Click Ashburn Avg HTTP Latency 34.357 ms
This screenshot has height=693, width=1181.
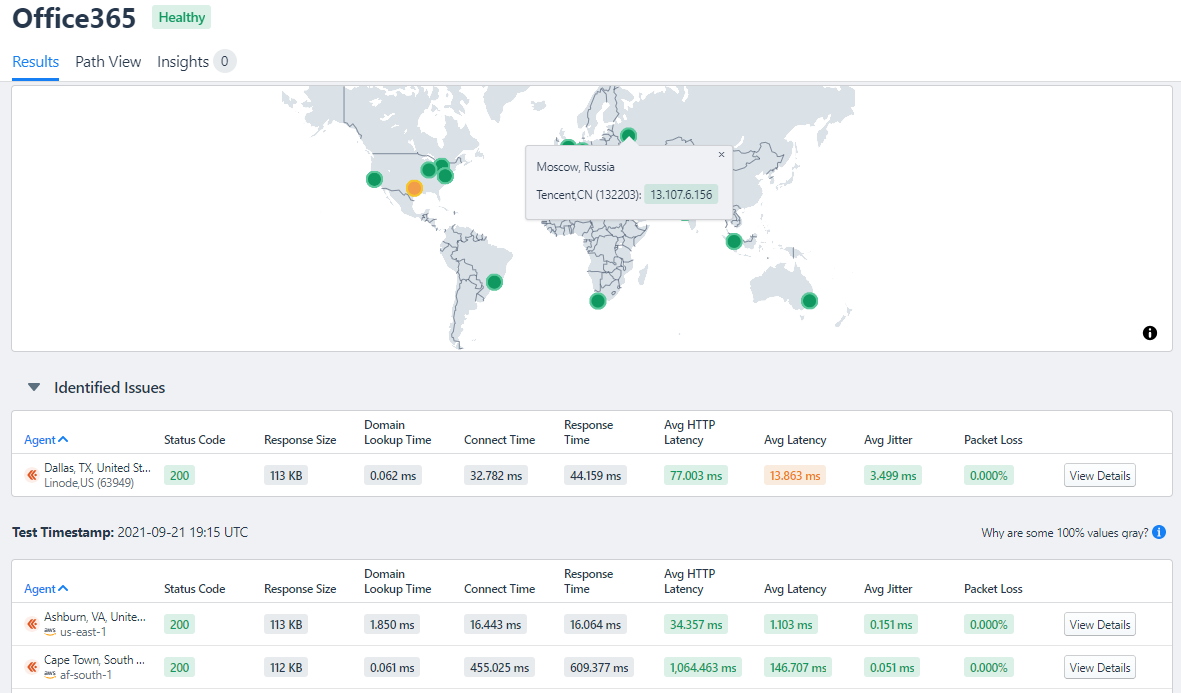click(x=696, y=624)
